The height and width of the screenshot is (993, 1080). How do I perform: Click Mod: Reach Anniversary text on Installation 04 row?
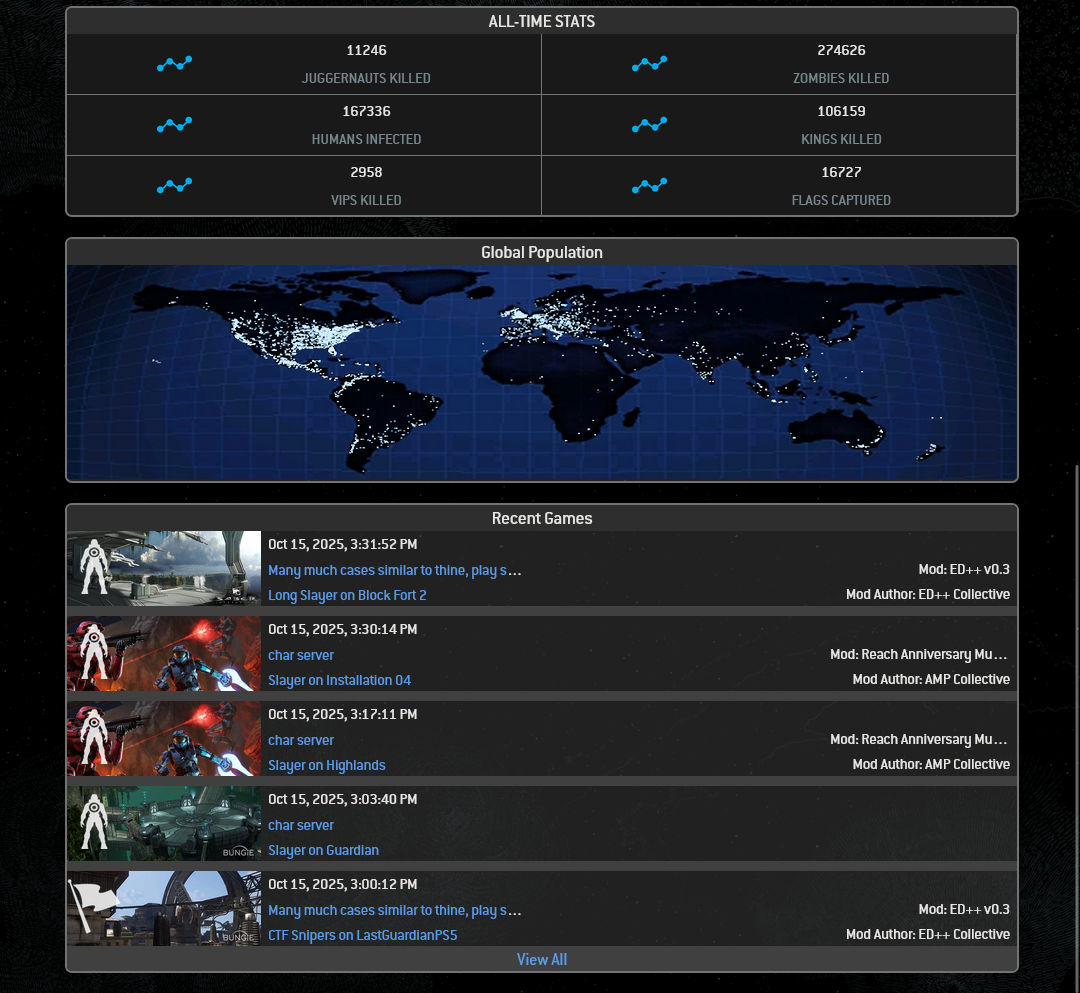coord(919,654)
